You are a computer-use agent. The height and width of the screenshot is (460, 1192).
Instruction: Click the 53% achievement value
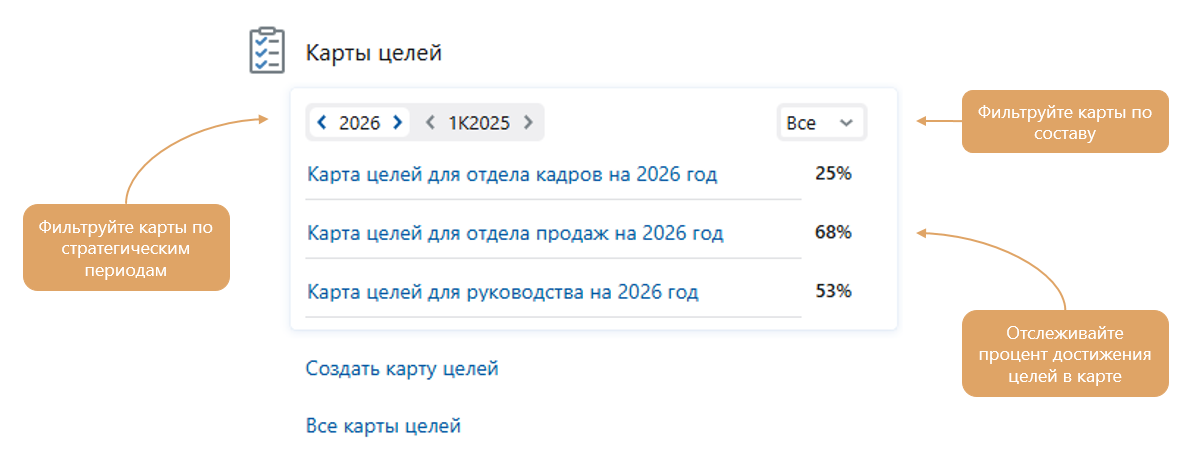point(833,290)
